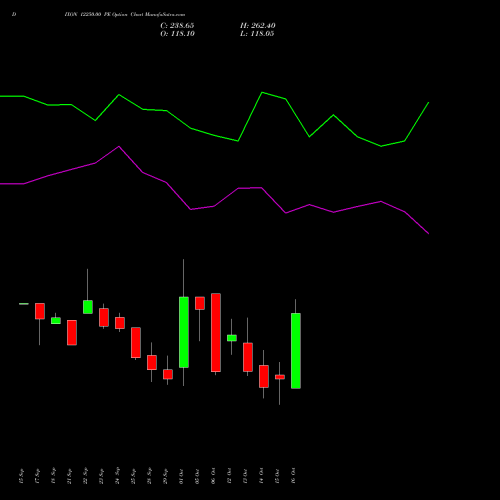Select the 13 Oct date label
The height and width of the screenshot is (500, 500).
coord(245,476)
